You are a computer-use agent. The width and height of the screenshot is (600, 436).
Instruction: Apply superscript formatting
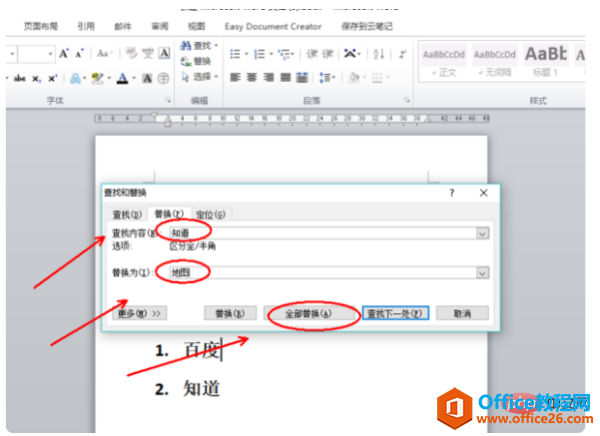[53, 78]
